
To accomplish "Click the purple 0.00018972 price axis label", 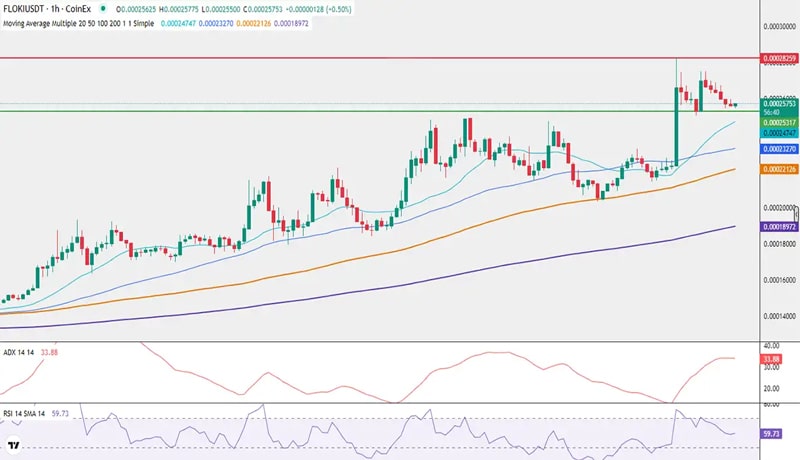I will [779, 226].
